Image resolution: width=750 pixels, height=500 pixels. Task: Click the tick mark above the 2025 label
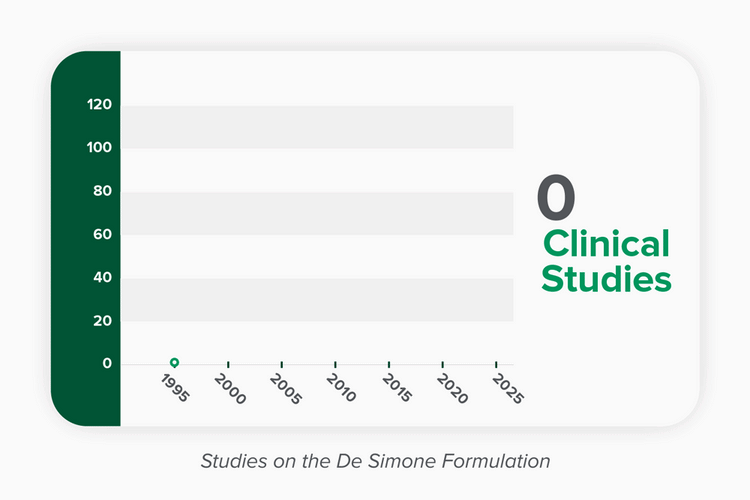coord(496,364)
